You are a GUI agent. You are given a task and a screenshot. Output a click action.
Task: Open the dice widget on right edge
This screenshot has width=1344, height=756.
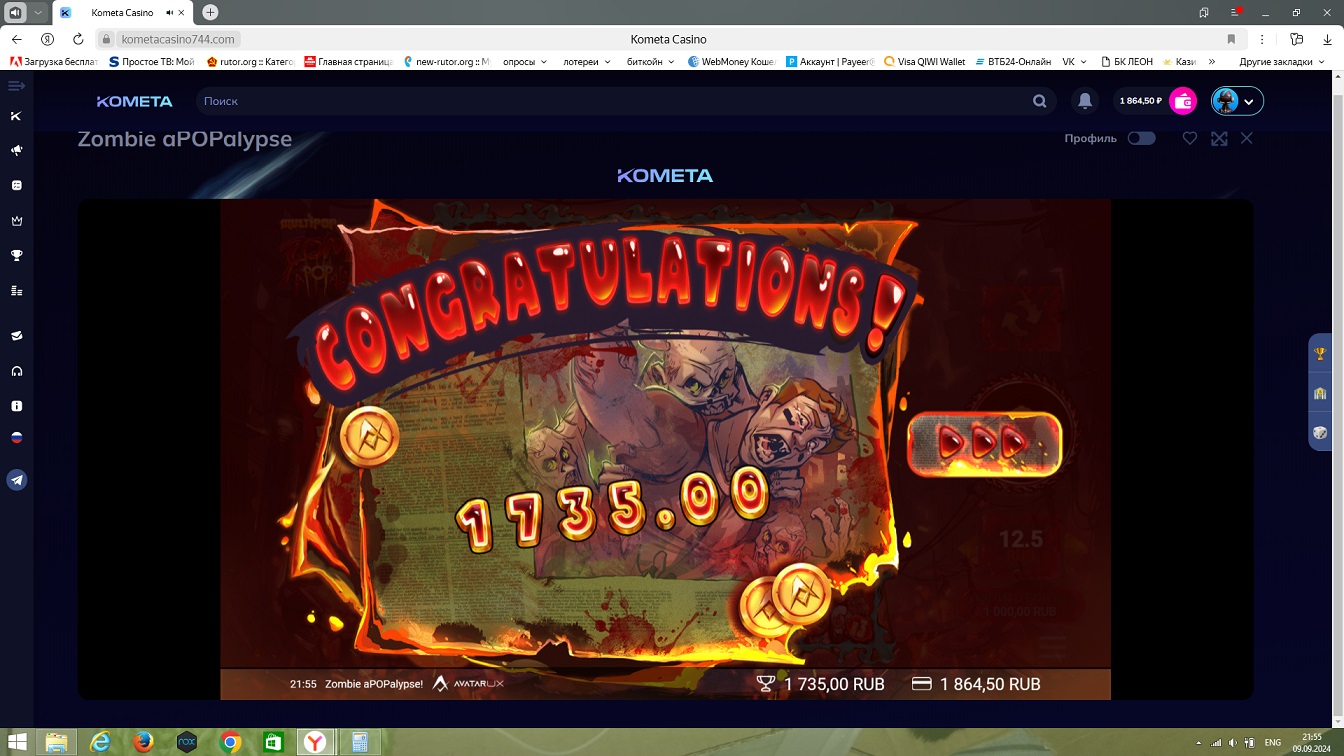1320,433
